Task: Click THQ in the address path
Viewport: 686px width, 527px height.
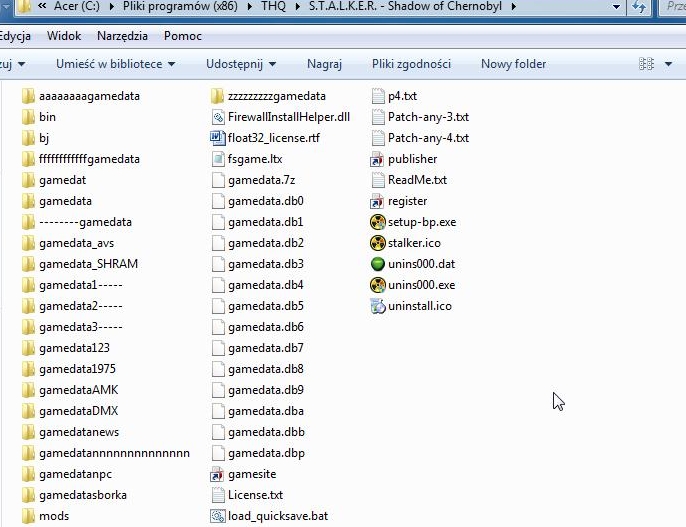Action: [x=273, y=6]
